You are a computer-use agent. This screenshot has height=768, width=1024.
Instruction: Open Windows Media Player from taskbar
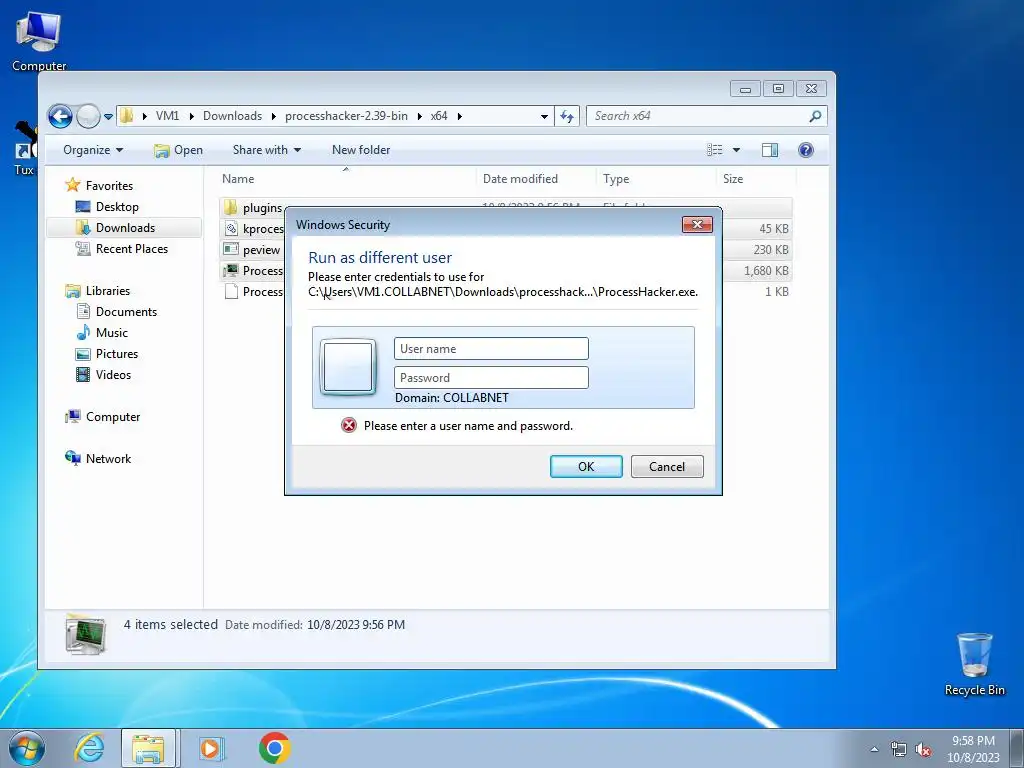click(211, 748)
